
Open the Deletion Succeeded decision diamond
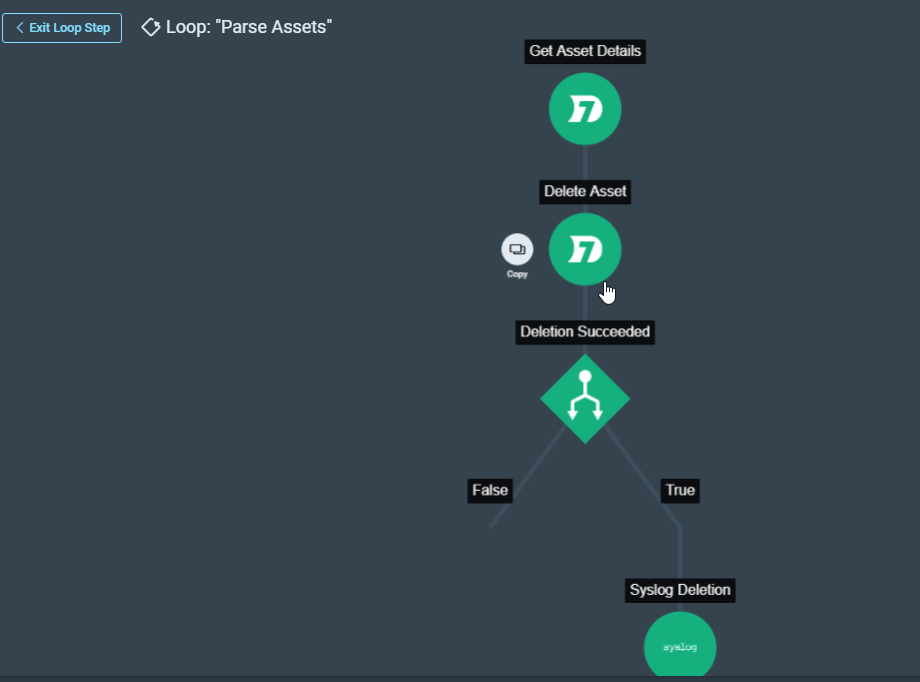click(x=585, y=398)
